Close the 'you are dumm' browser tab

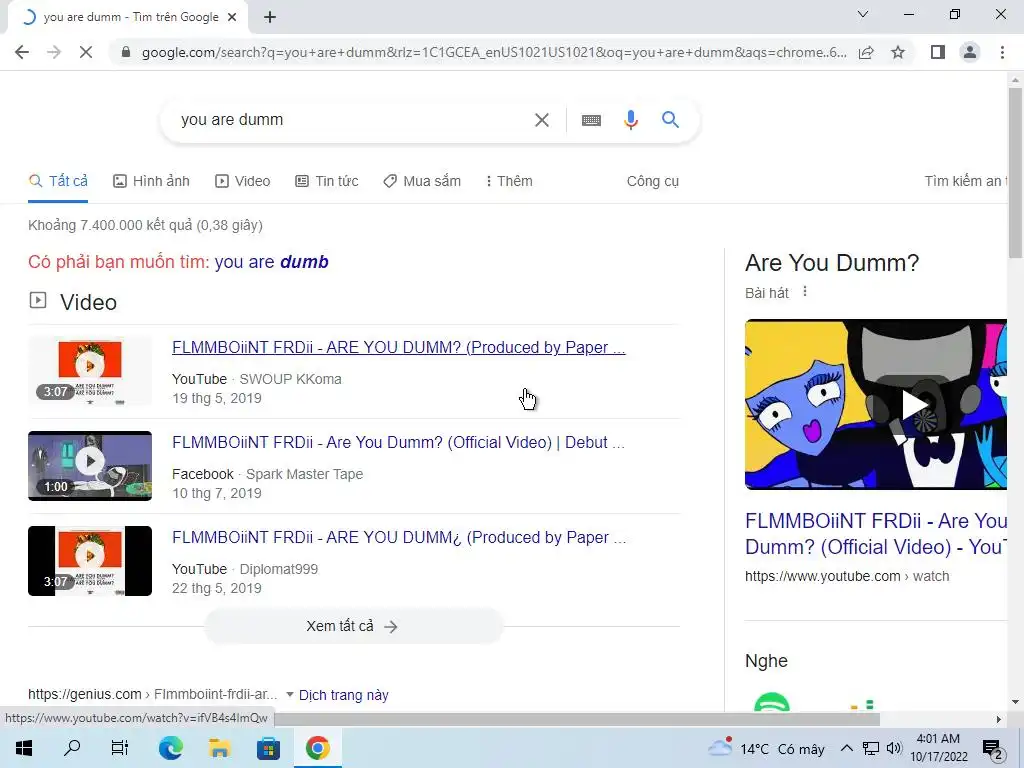pyautogui.click(x=232, y=18)
